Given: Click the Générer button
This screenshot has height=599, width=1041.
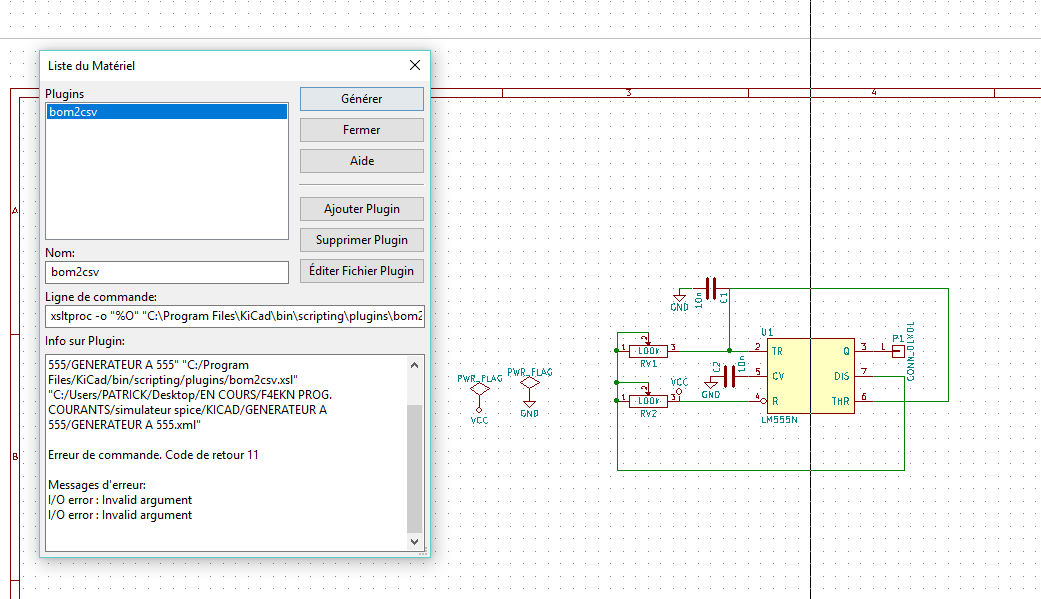Looking at the screenshot, I should pos(361,99).
